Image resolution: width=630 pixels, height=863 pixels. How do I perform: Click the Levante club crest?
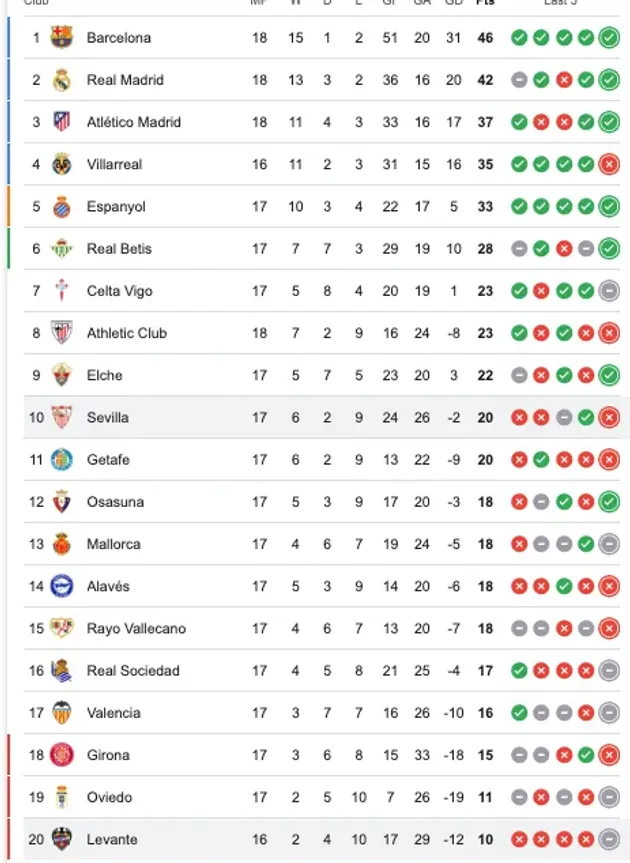click(63, 839)
